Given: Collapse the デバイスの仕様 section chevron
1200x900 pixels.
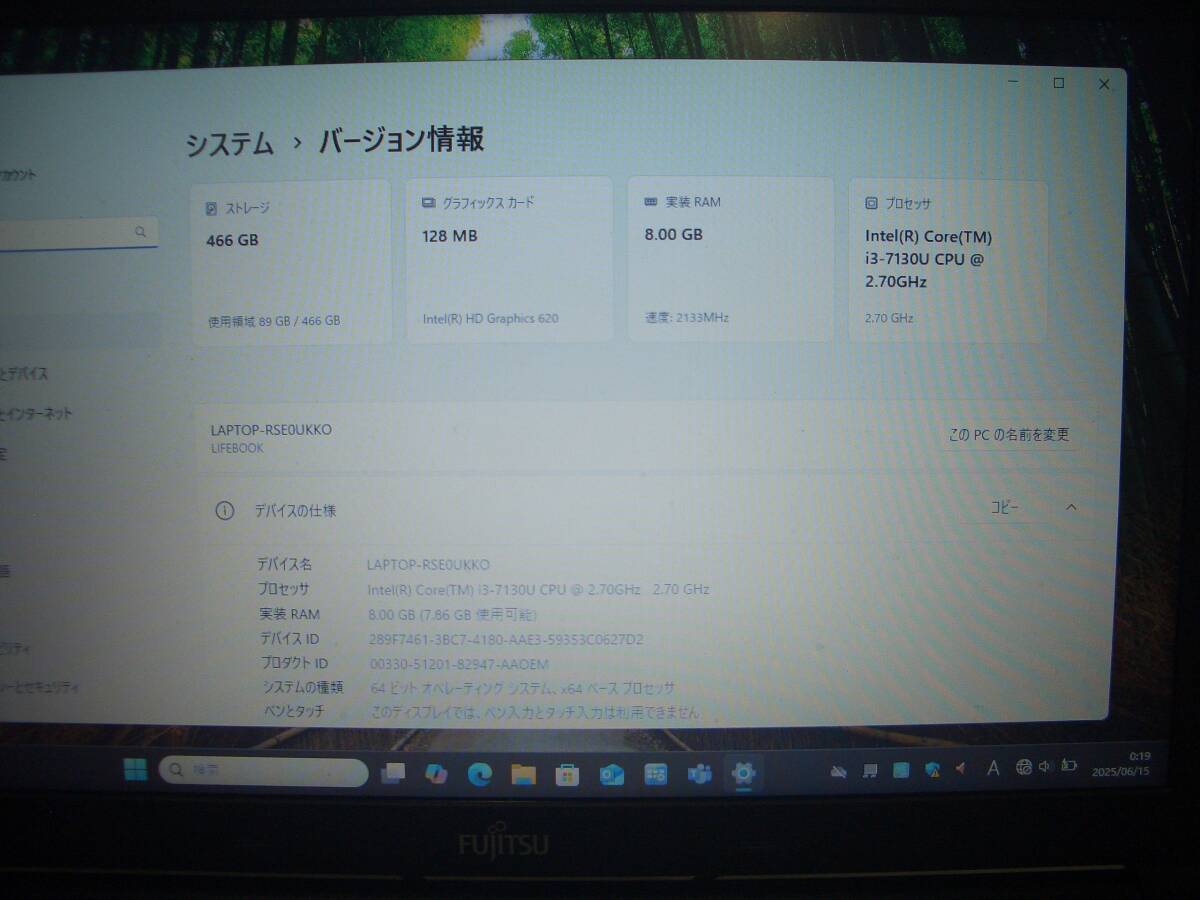Looking at the screenshot, I should tap(1071, 507).
